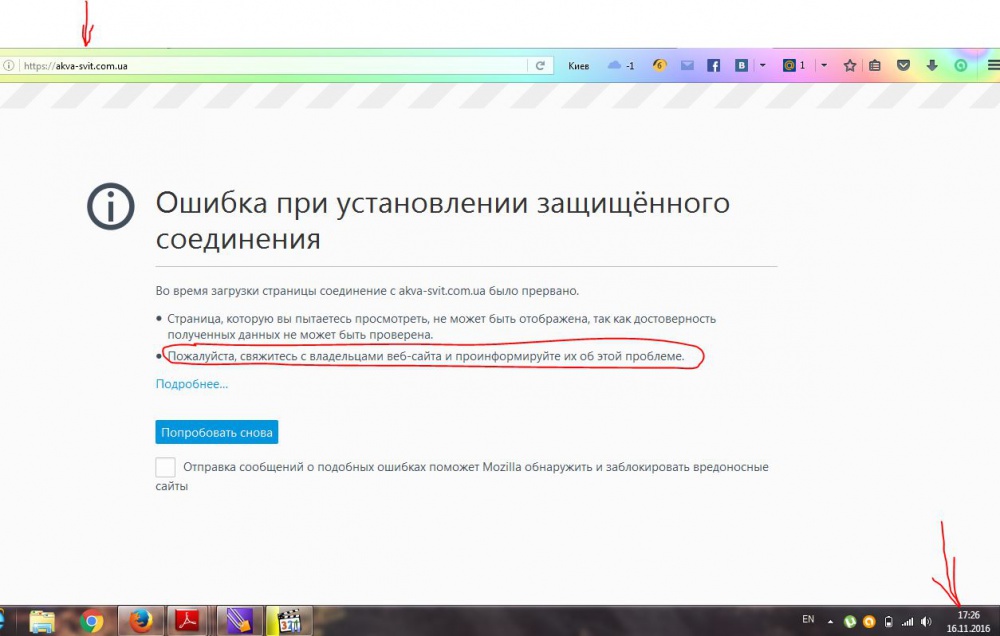Screen dimensions: 1000x636
Task: Open the volume control in system tray
Action: (926, 621)
